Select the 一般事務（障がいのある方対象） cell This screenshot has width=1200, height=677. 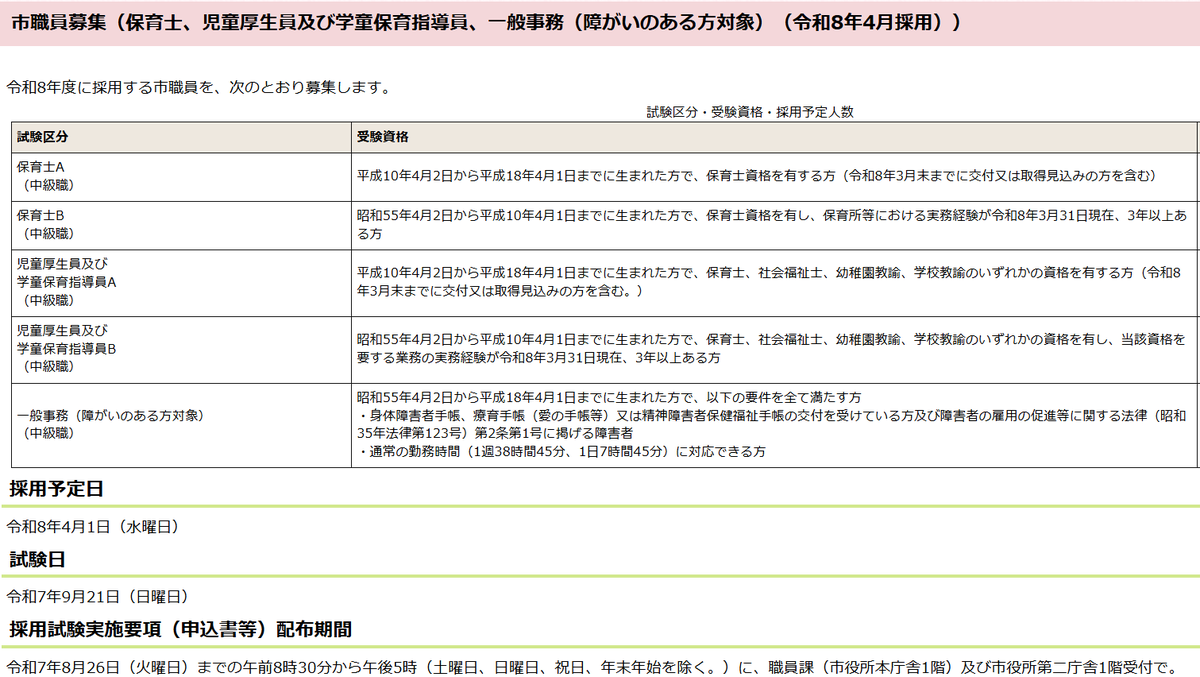click(181, 425)
